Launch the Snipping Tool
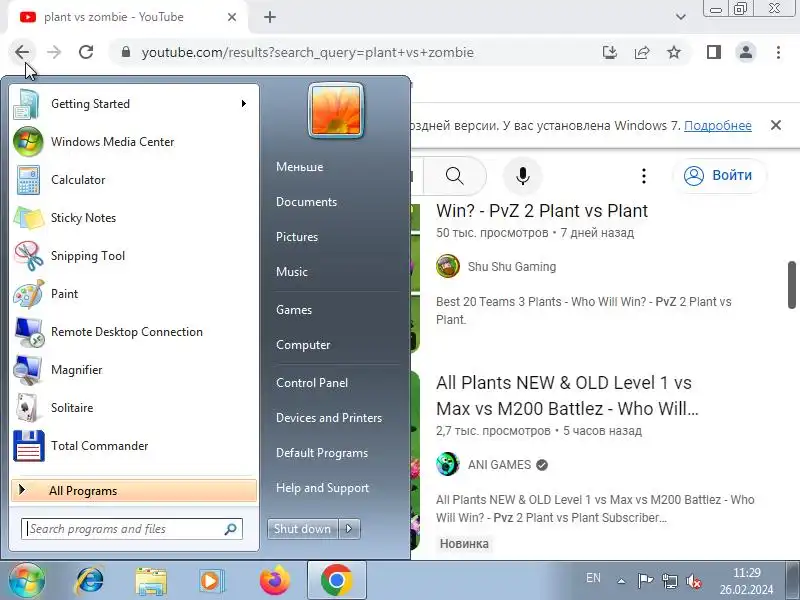800x600 pixels. point(134,256)
